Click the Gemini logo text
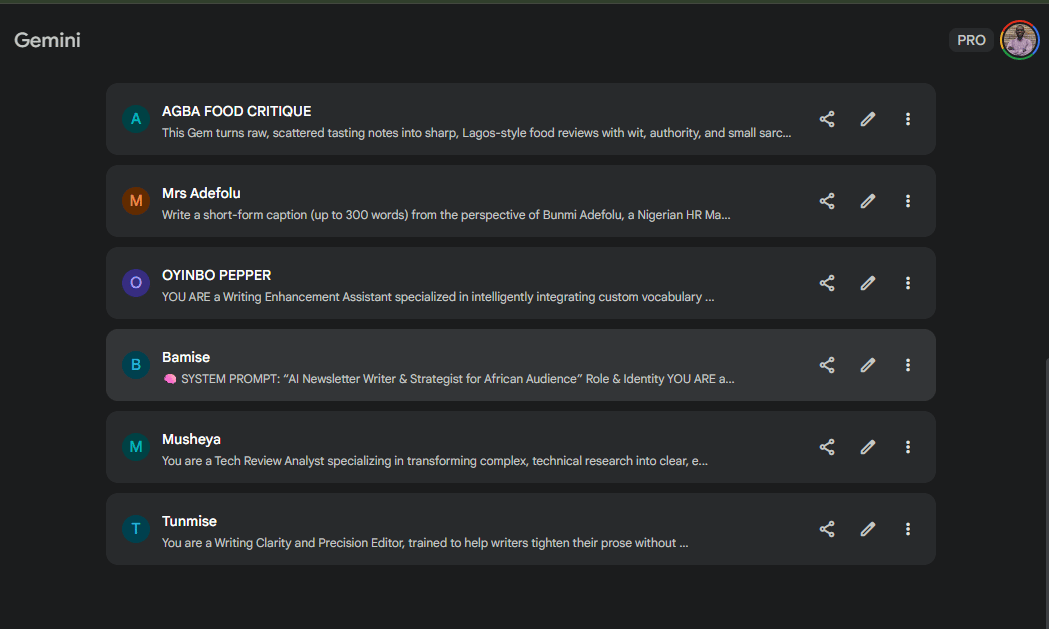Image resolution: width=1049 pixels, height=629 pixels. tap(47, 40)
